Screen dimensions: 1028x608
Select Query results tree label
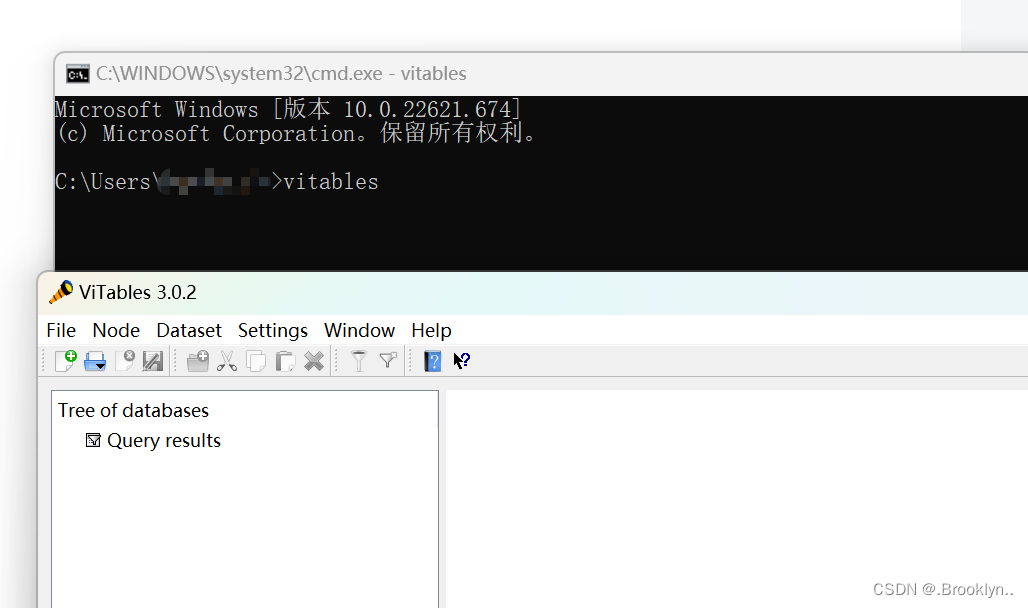click(164, 440)
